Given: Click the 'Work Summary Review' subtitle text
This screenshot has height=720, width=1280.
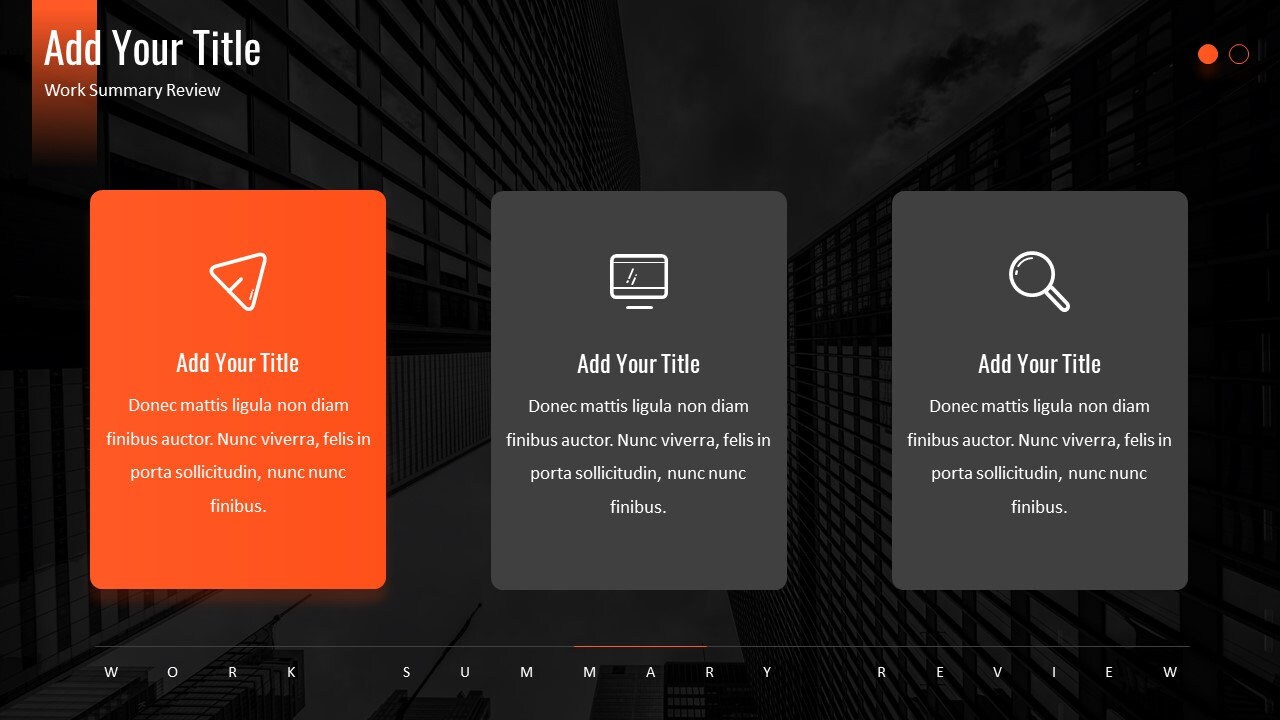Looking at the screenshot, I should tap(131, 90).
